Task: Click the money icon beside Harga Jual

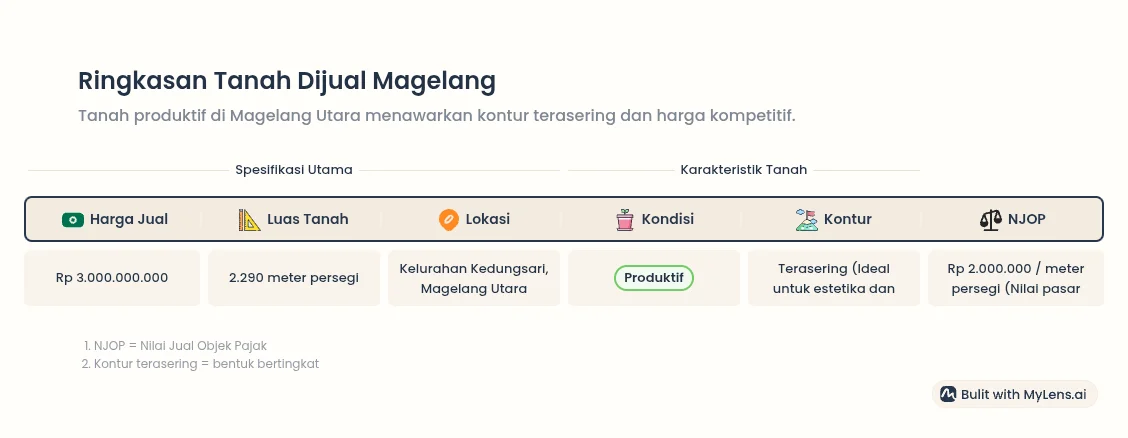Action: 72,219
